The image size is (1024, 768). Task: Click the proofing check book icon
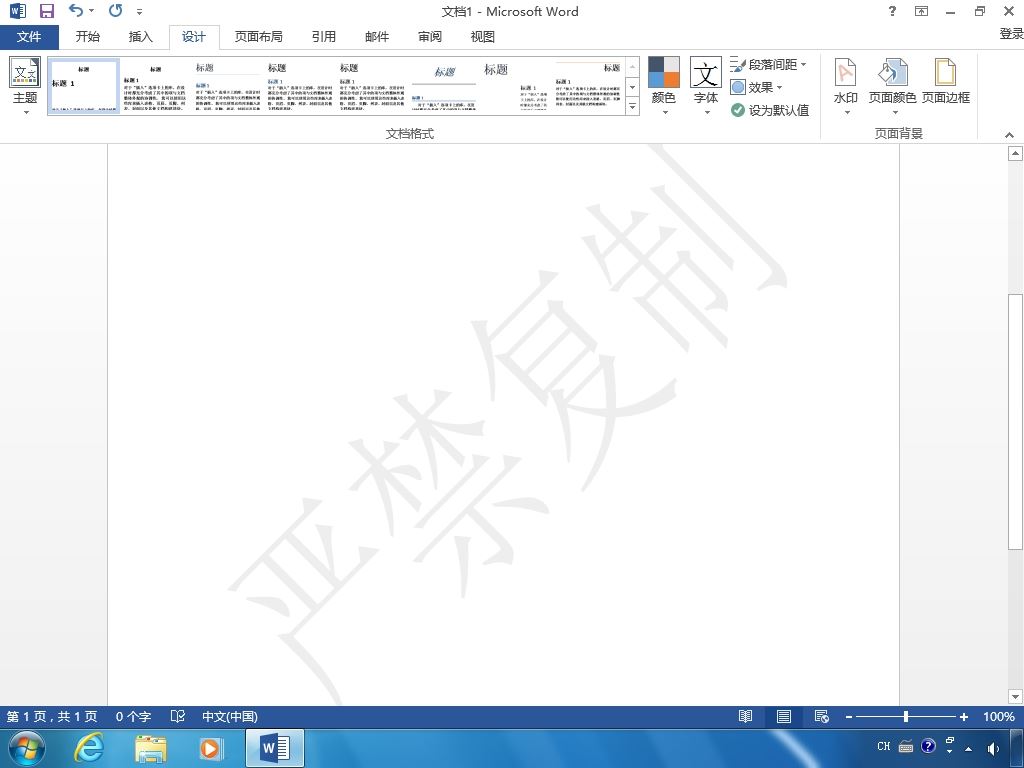click(x=178, y=716)
